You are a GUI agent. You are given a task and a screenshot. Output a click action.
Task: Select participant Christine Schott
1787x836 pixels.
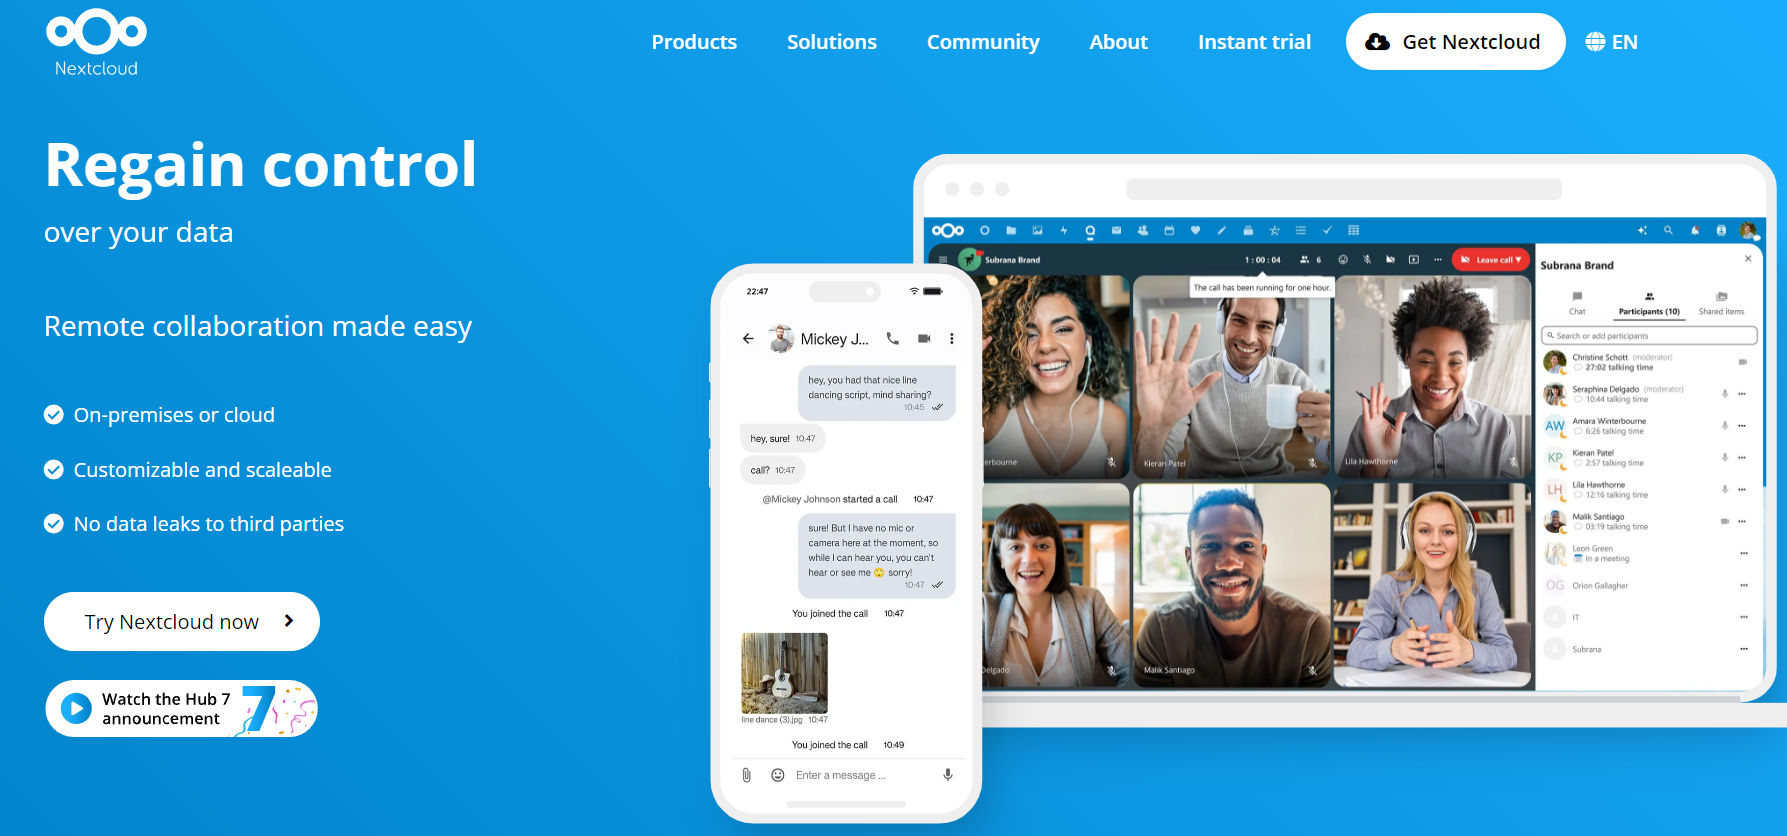[1649, 362]
